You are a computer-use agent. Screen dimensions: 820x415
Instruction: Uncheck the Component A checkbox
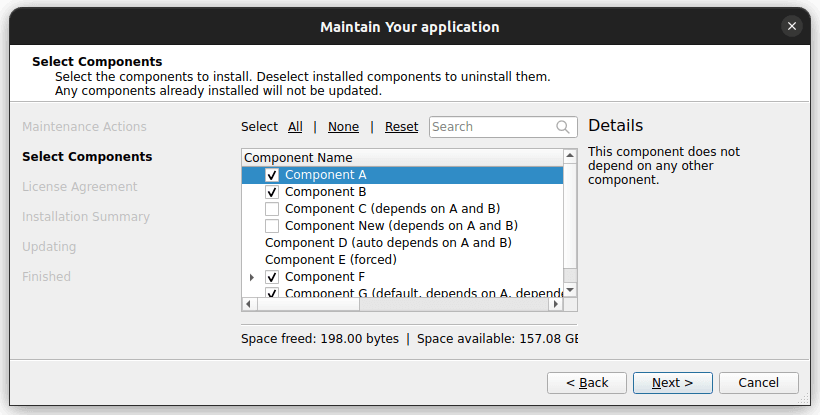[x=272, y=175]
